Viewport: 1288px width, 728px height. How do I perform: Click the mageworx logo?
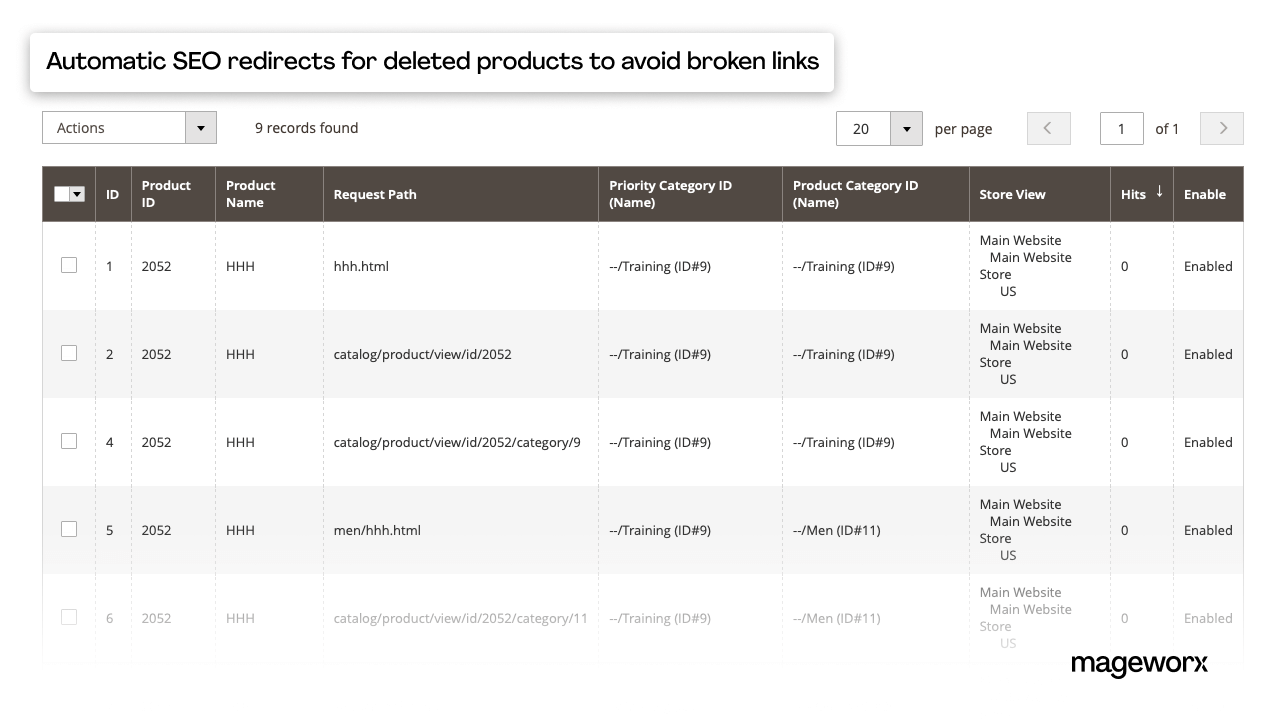[1139, 664]
